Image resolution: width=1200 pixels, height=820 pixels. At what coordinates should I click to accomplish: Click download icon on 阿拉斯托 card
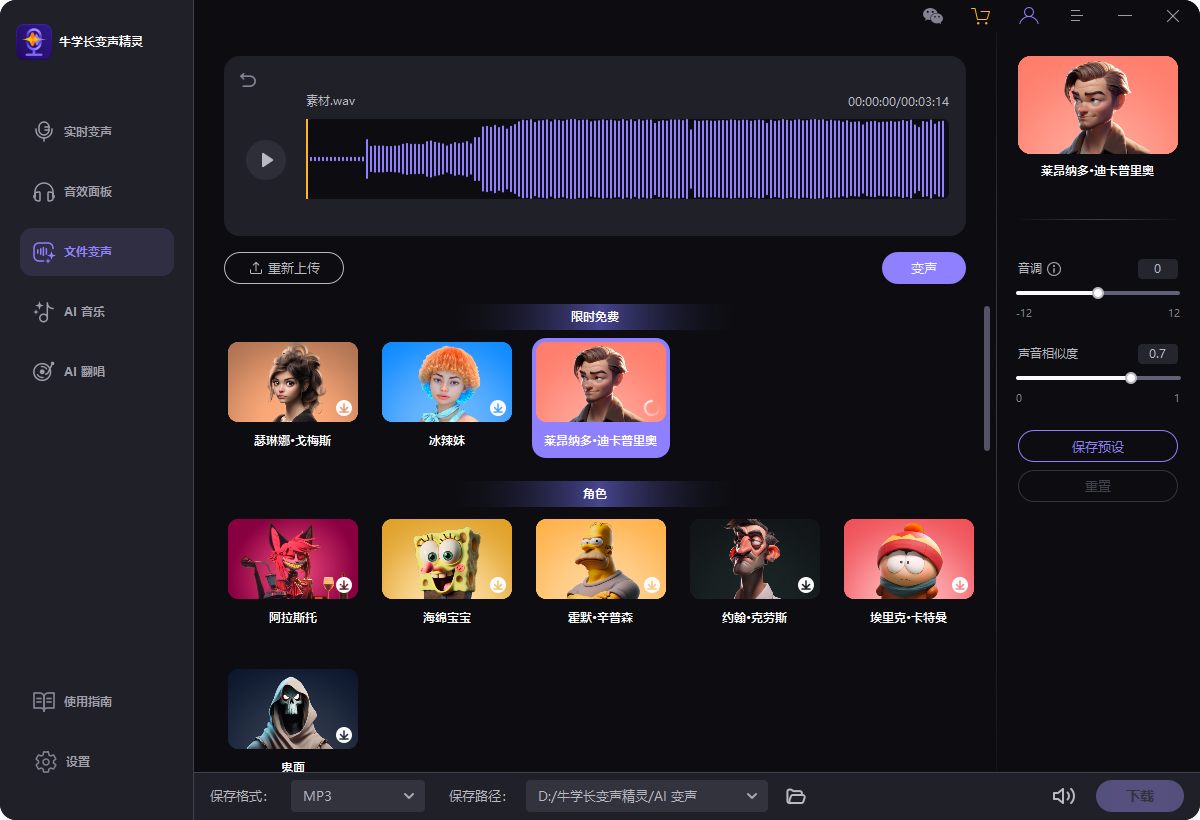pyautogui.click(x=344, y=585)
